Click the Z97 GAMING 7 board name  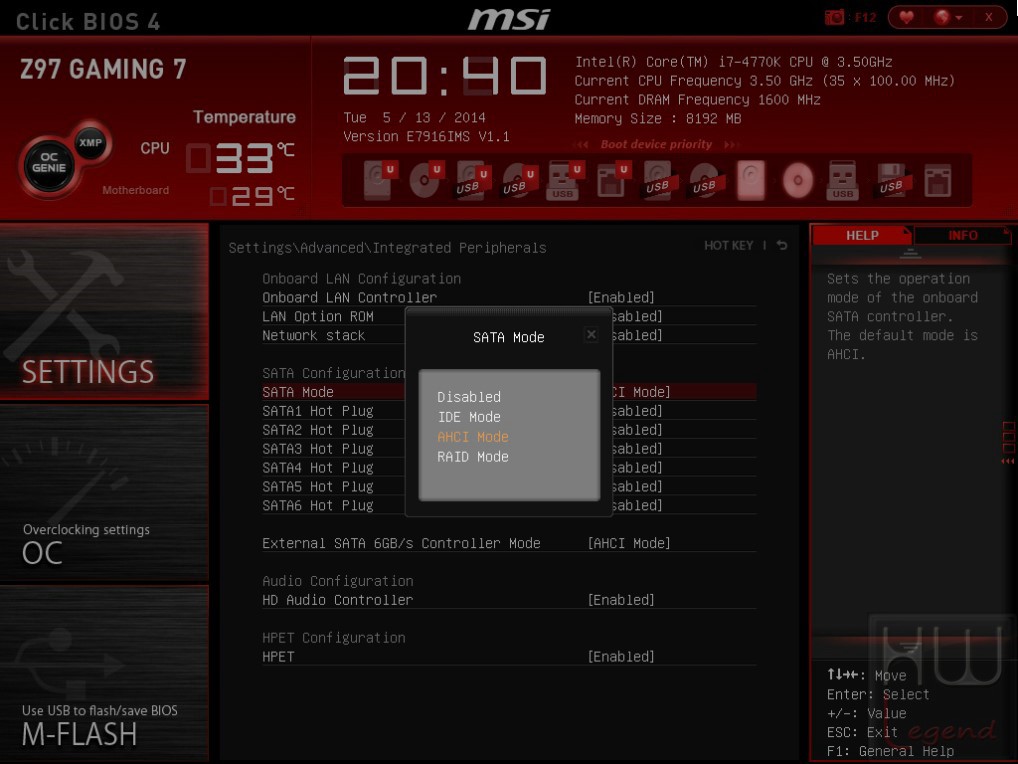(x=103, y=69)
